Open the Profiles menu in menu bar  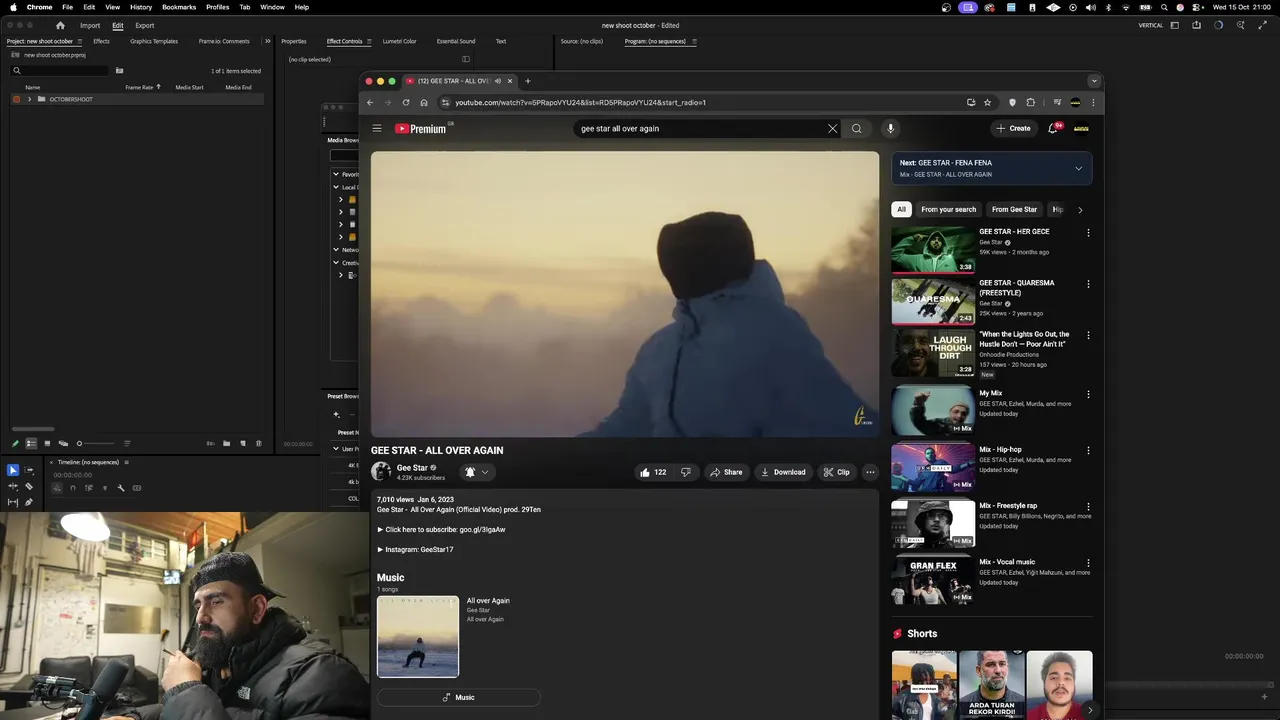[x=217, y=7]
